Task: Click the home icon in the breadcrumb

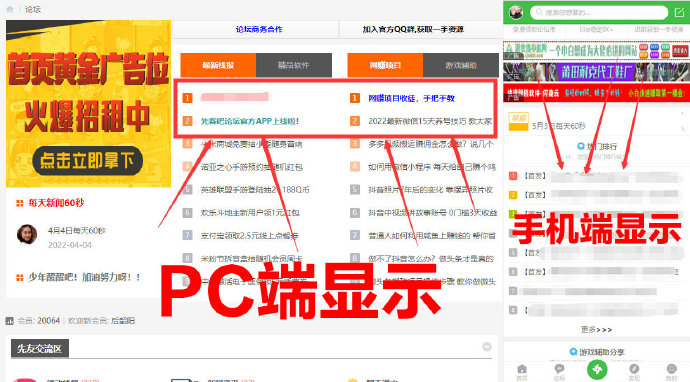Action: point(10,9)
